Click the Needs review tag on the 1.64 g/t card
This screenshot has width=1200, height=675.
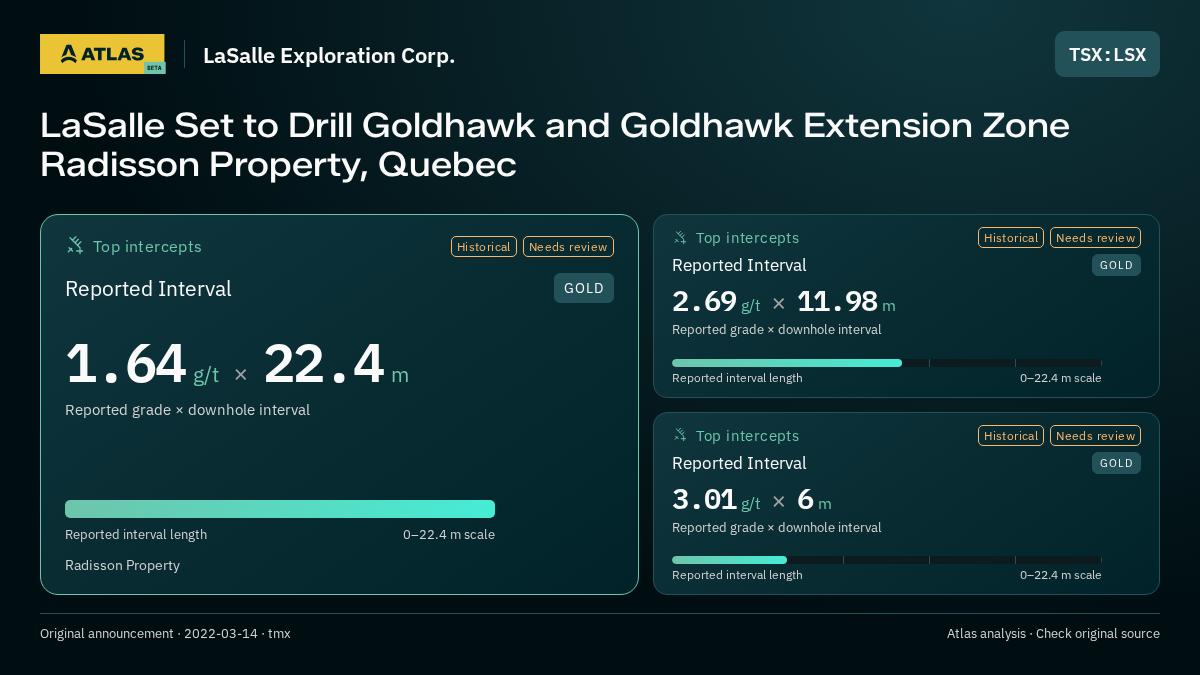(568, 247)
